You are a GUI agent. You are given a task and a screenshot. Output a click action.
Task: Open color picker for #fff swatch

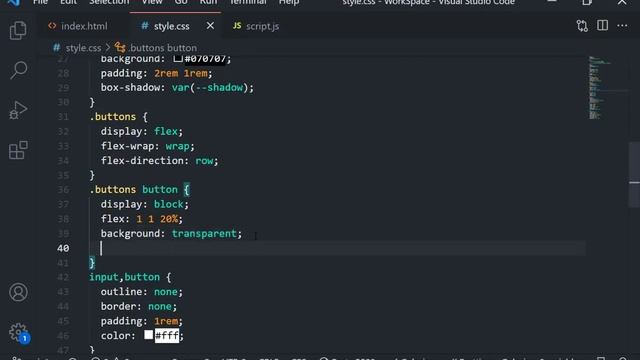pyautogui.click(x=149, y=335)
